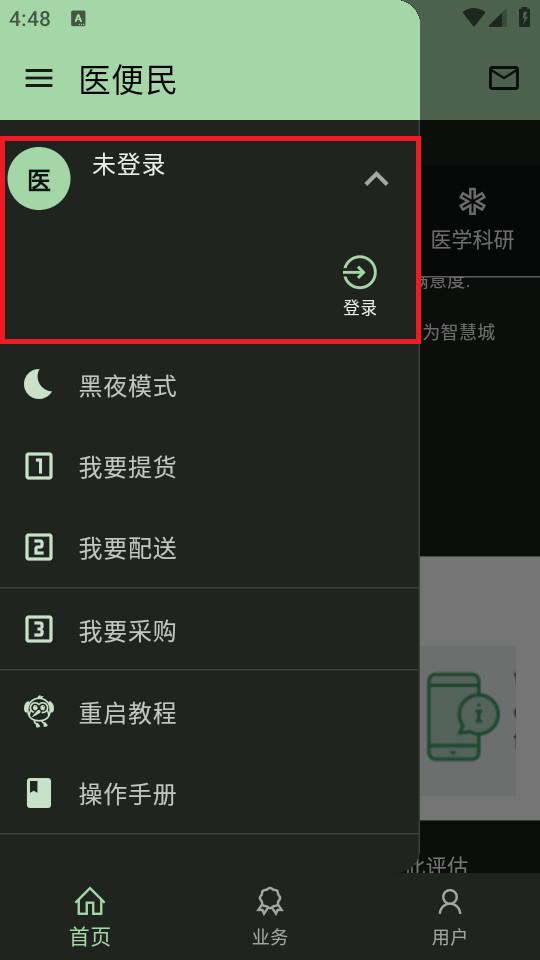Tap the 未登录 account label

[129, 165]
